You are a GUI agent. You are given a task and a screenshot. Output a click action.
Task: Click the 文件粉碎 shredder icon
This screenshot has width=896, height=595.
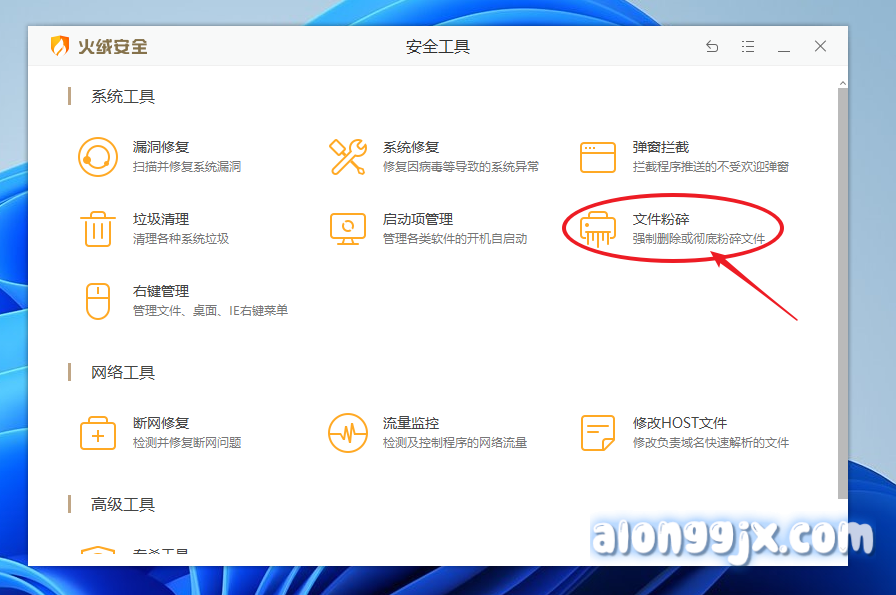[598, 229]
